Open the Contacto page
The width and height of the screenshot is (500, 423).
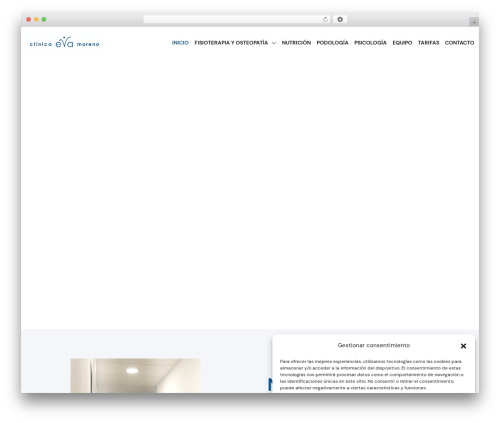click(x=459, y=43)
